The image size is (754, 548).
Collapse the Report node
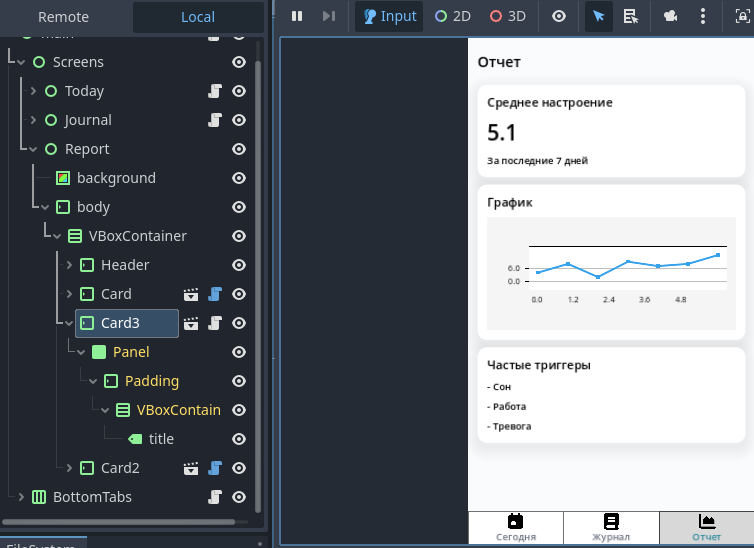33,149
